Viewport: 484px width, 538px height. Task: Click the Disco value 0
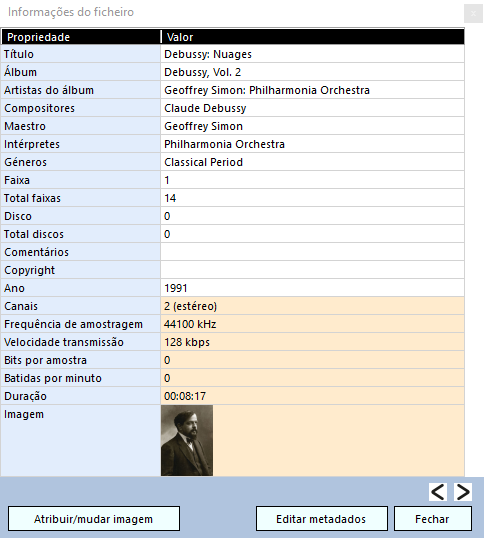(x=167, y=216)
